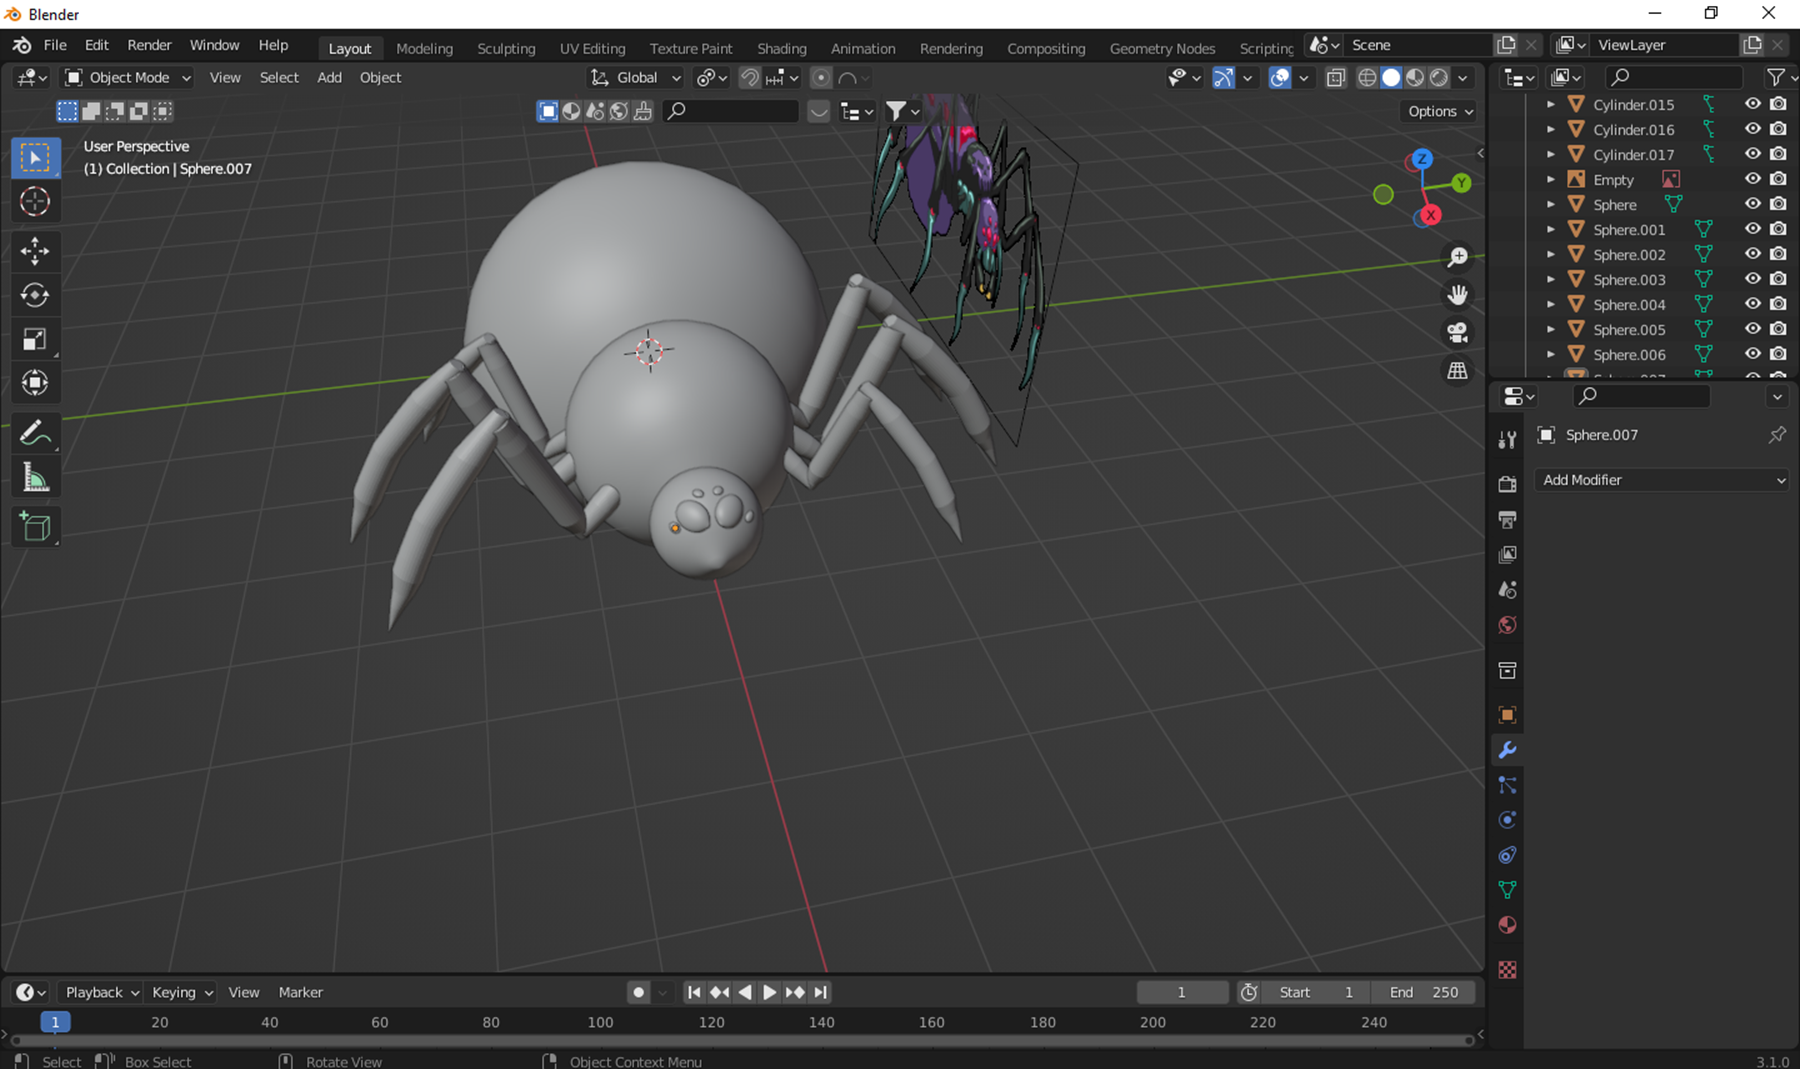The image size is (1800, 1069).
Task: Open the Keying dropdown
Action: pos(182,992)
